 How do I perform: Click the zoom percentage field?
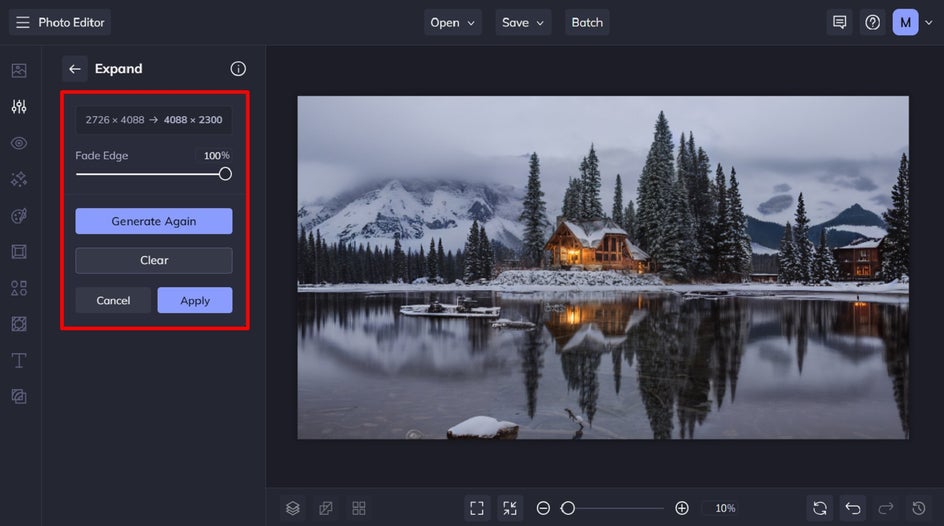click(725, 509)
